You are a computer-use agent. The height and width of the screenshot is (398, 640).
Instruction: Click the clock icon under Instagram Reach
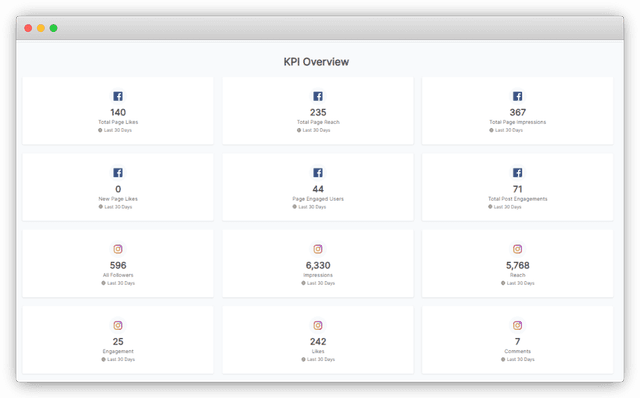(x=503, y=283)
